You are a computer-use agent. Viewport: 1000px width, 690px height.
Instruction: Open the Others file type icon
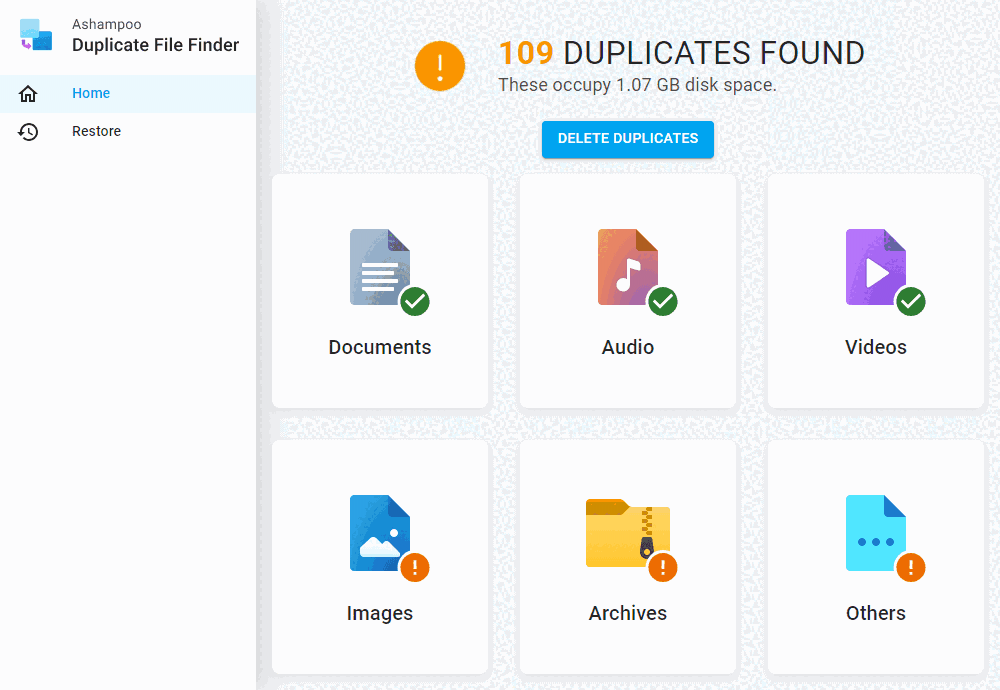(x=876, y=533)
